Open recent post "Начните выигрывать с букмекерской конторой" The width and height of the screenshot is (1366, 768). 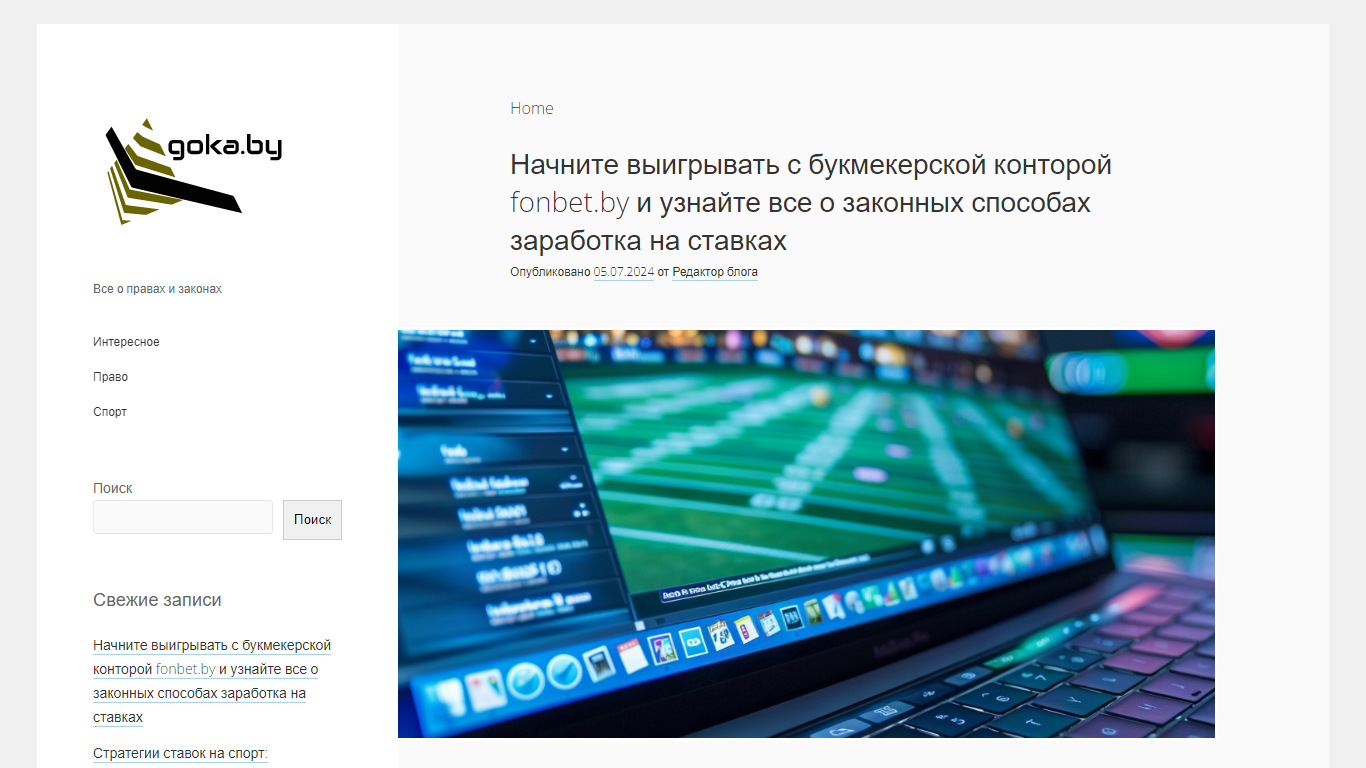(x=212, y=682)
